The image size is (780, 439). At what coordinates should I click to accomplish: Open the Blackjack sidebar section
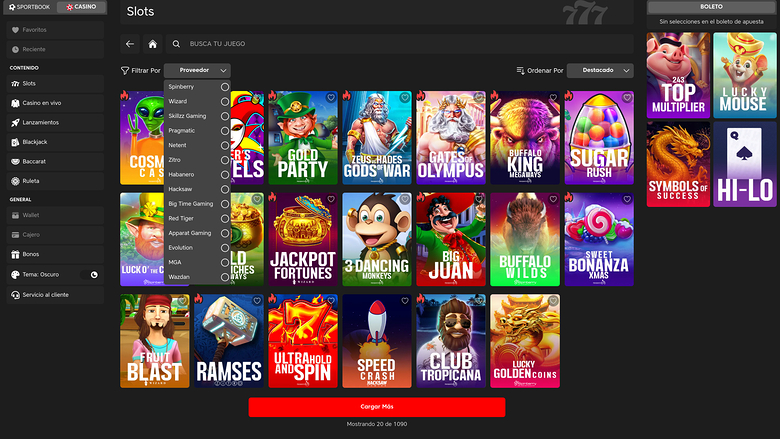(35, 142)
